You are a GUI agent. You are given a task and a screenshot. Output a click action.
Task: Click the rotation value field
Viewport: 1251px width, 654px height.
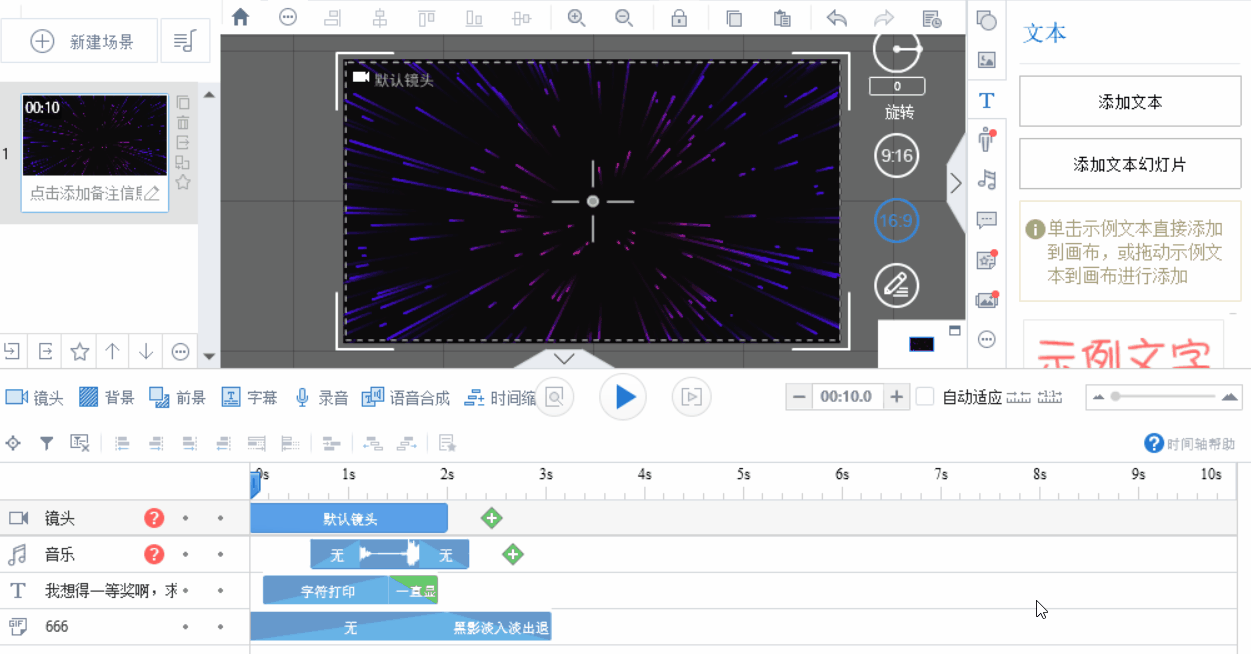pos(897,86)
